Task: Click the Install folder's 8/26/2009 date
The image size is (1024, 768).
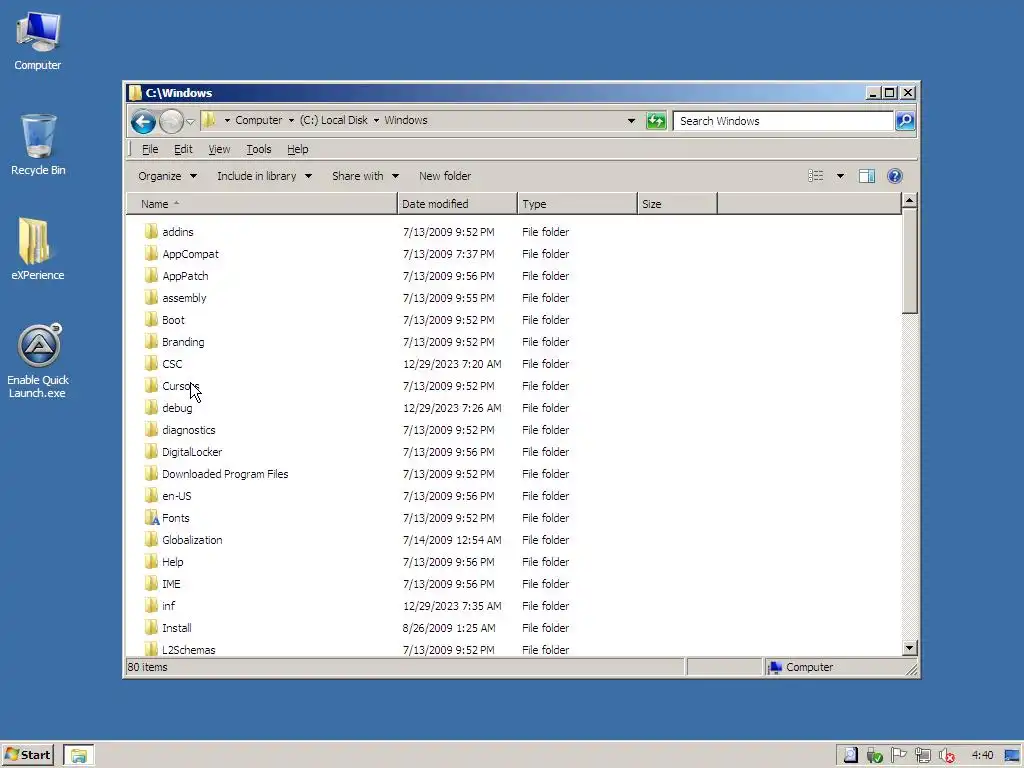Action: point(449,628)
